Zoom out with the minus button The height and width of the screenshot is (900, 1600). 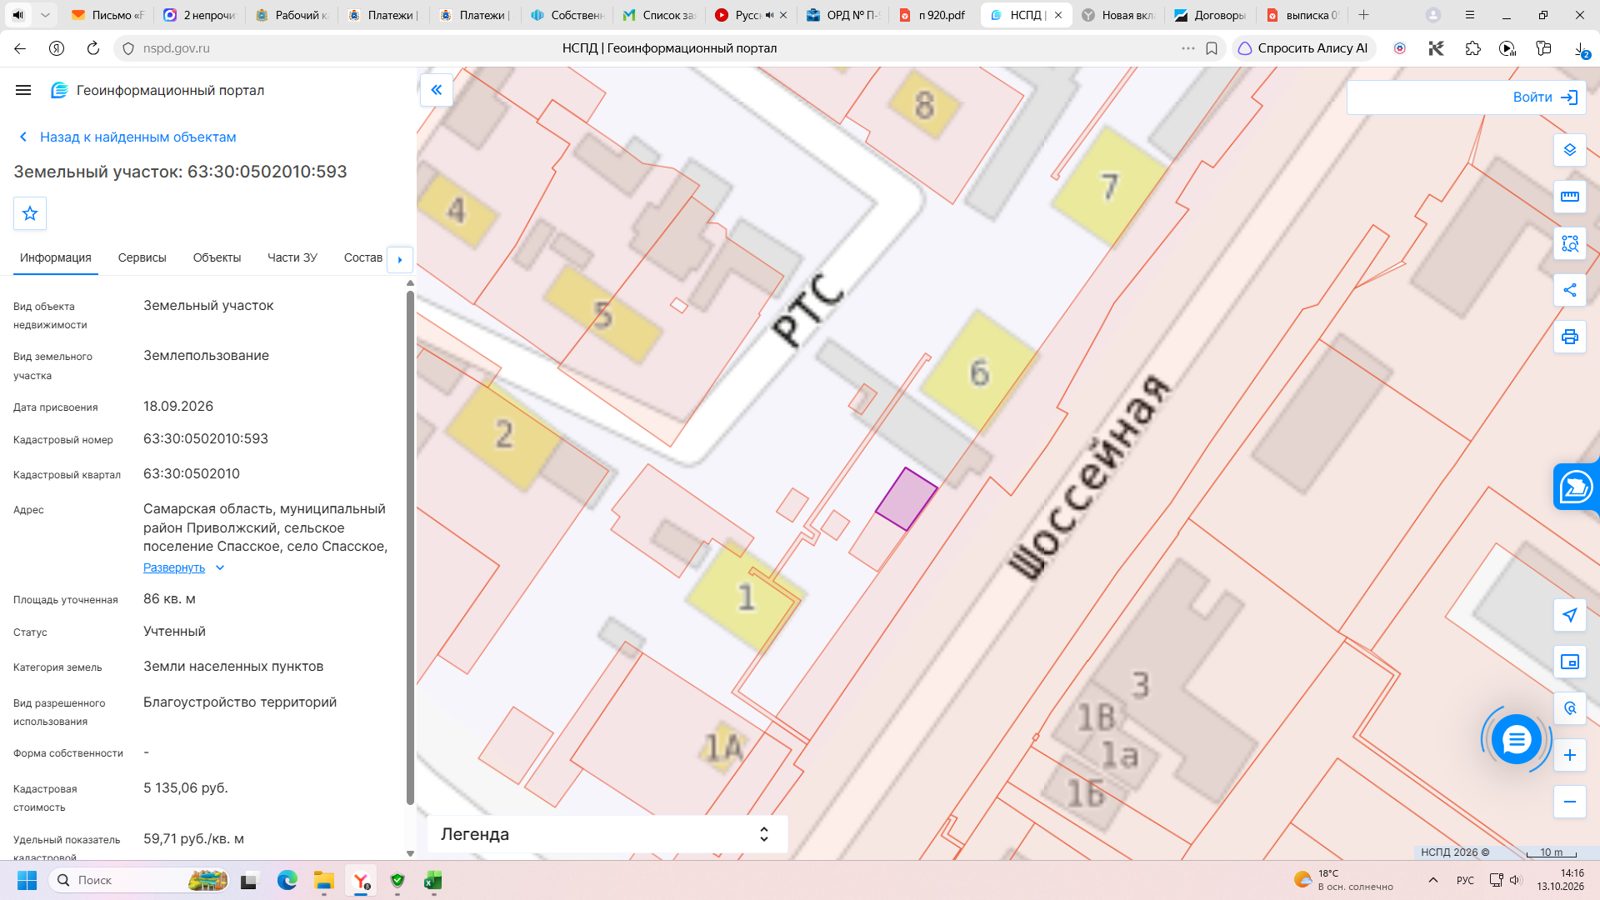point(1569,802)
